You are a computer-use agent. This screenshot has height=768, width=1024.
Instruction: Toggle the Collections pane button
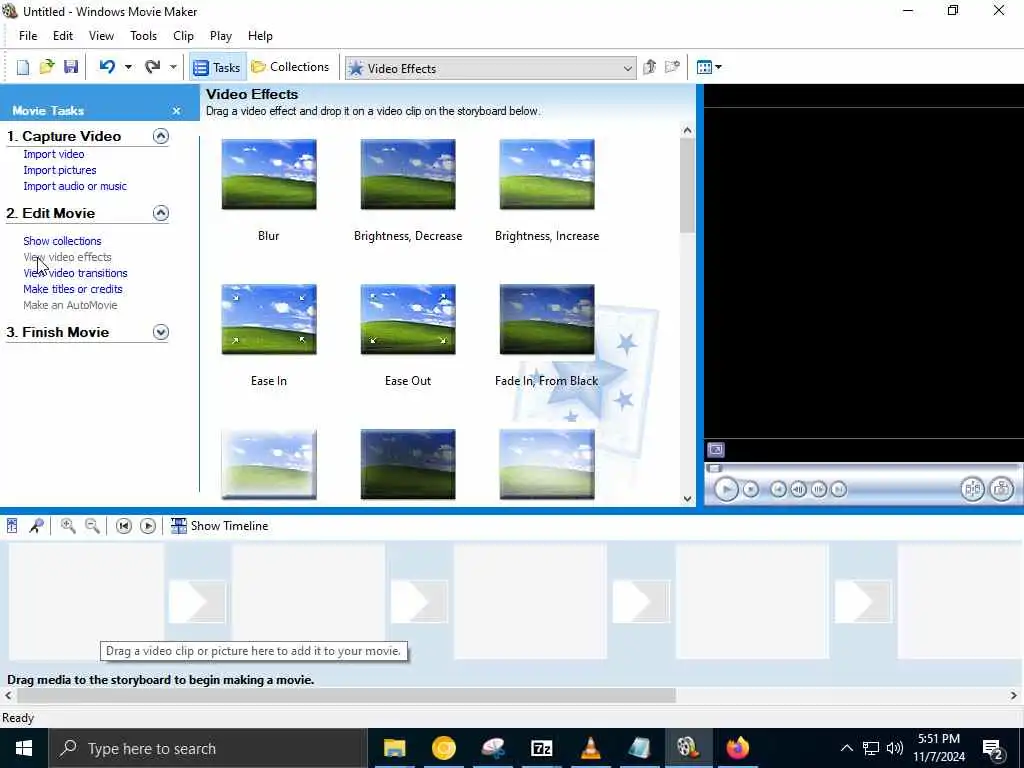pos(290,67)
